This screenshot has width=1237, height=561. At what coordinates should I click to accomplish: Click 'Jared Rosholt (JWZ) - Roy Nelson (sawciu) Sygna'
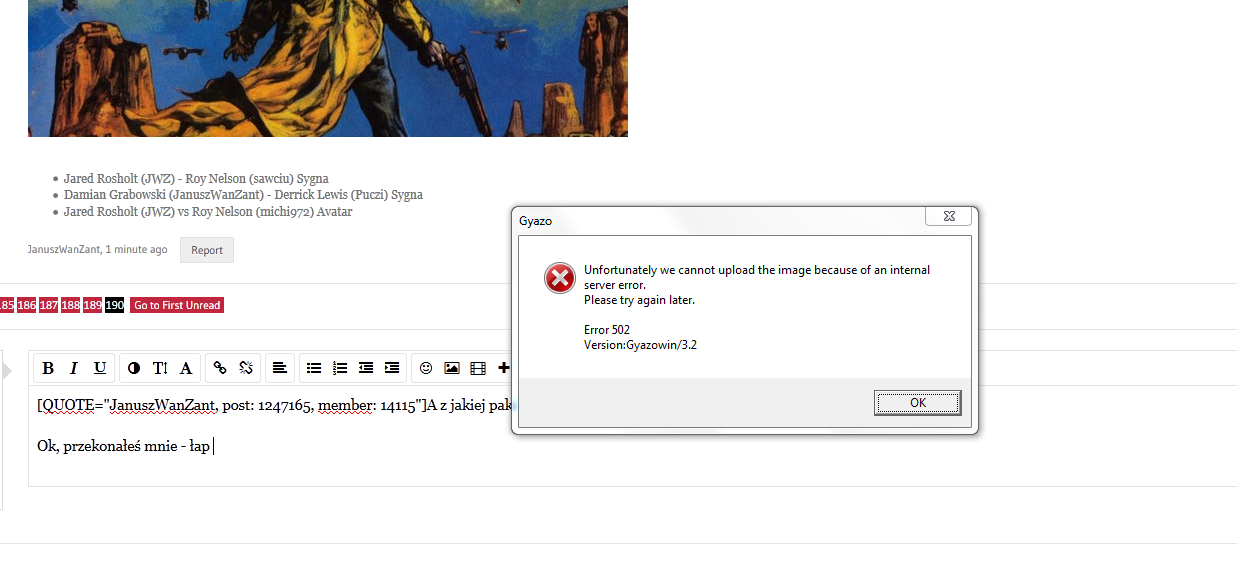(196, 179)
